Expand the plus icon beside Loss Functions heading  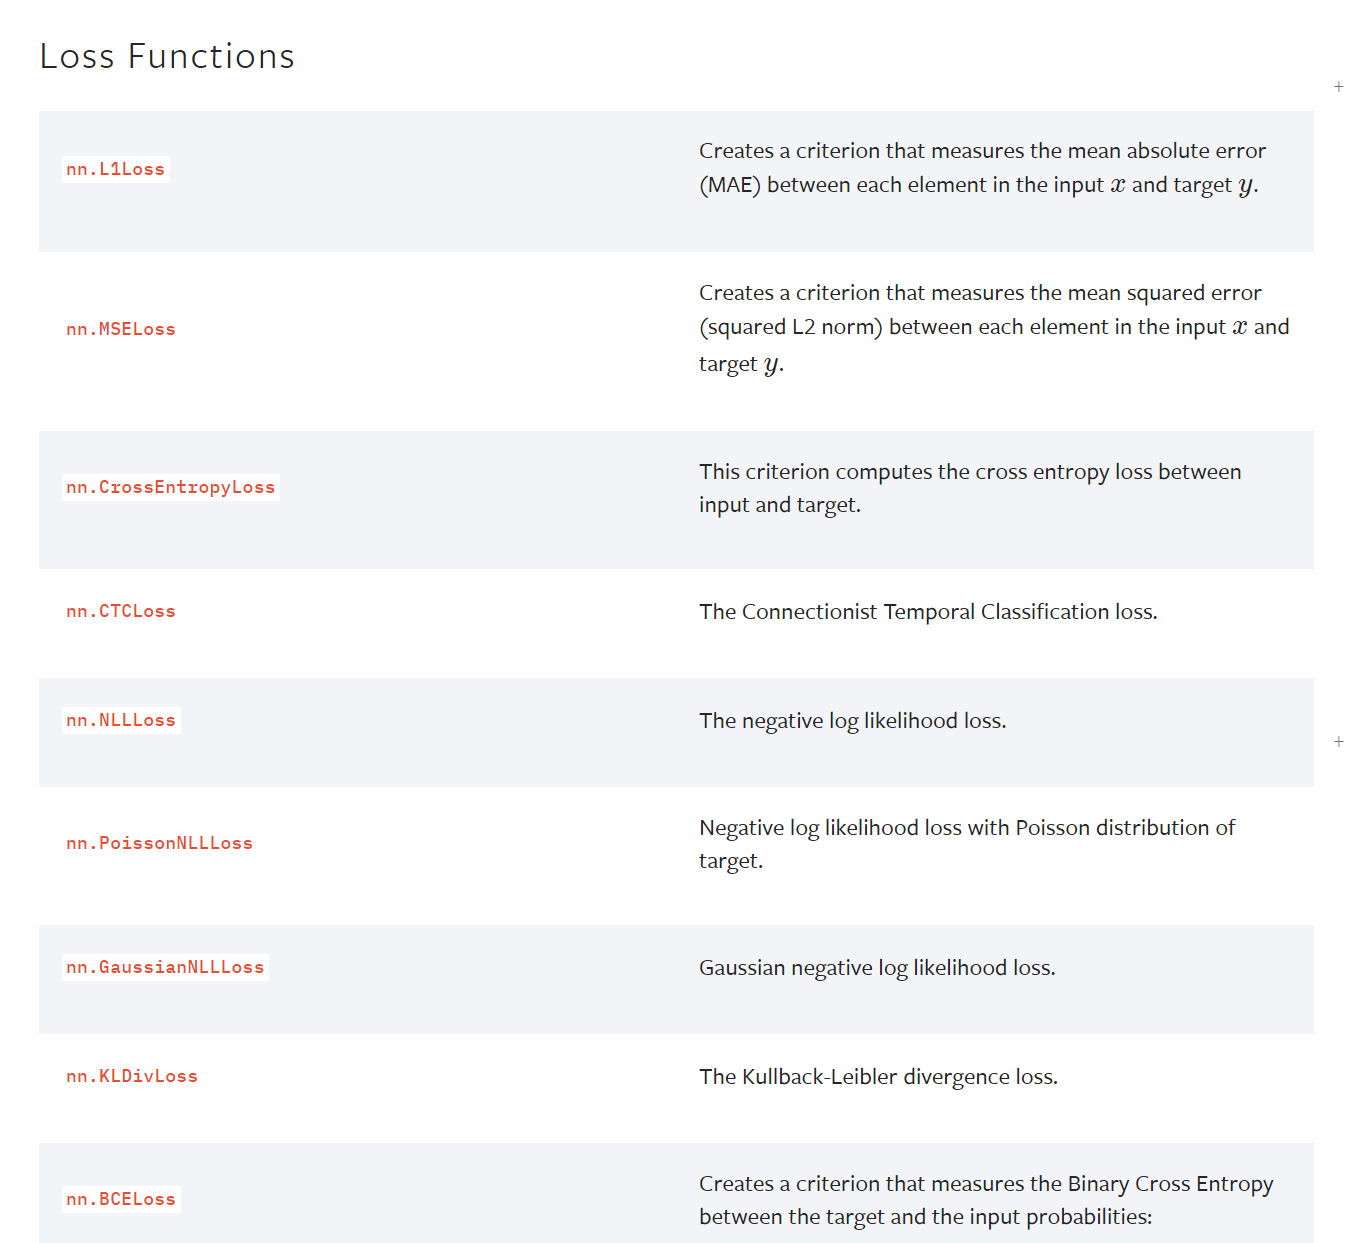[x=1338, y=87]
